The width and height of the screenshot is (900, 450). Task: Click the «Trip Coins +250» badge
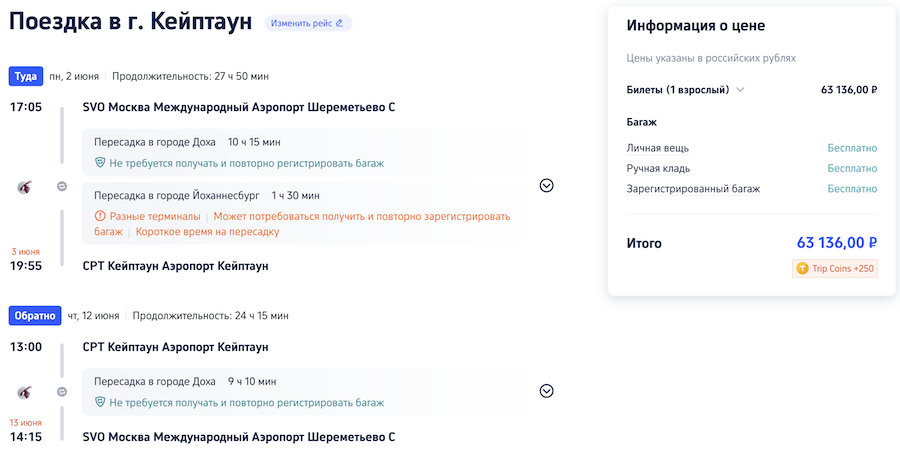(x=834, y=268)
